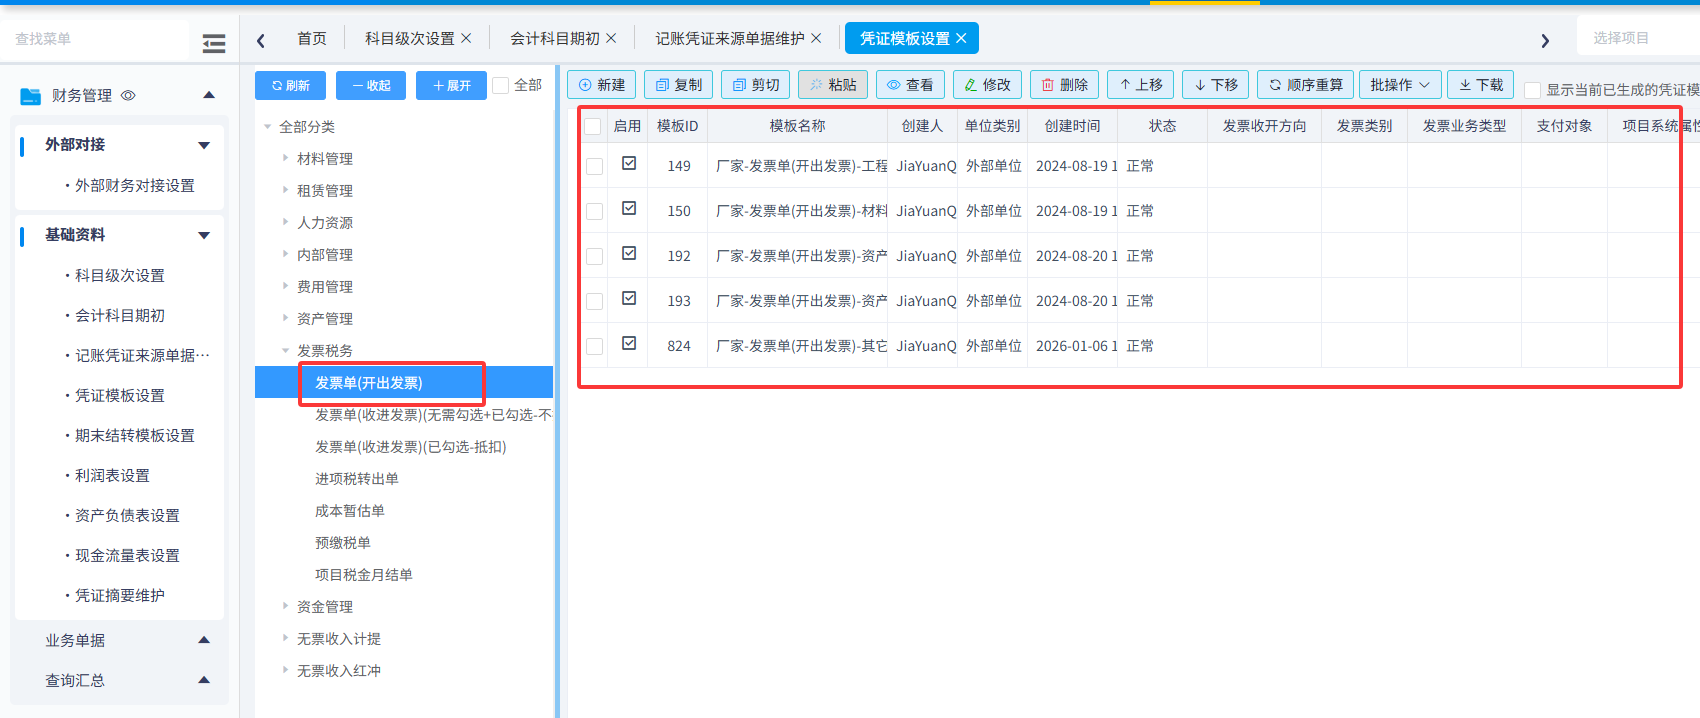Close the 会计科目期初 tab
Image resolution: width=1700 pixels, height=718 pixels.
(x=611, y=38)
